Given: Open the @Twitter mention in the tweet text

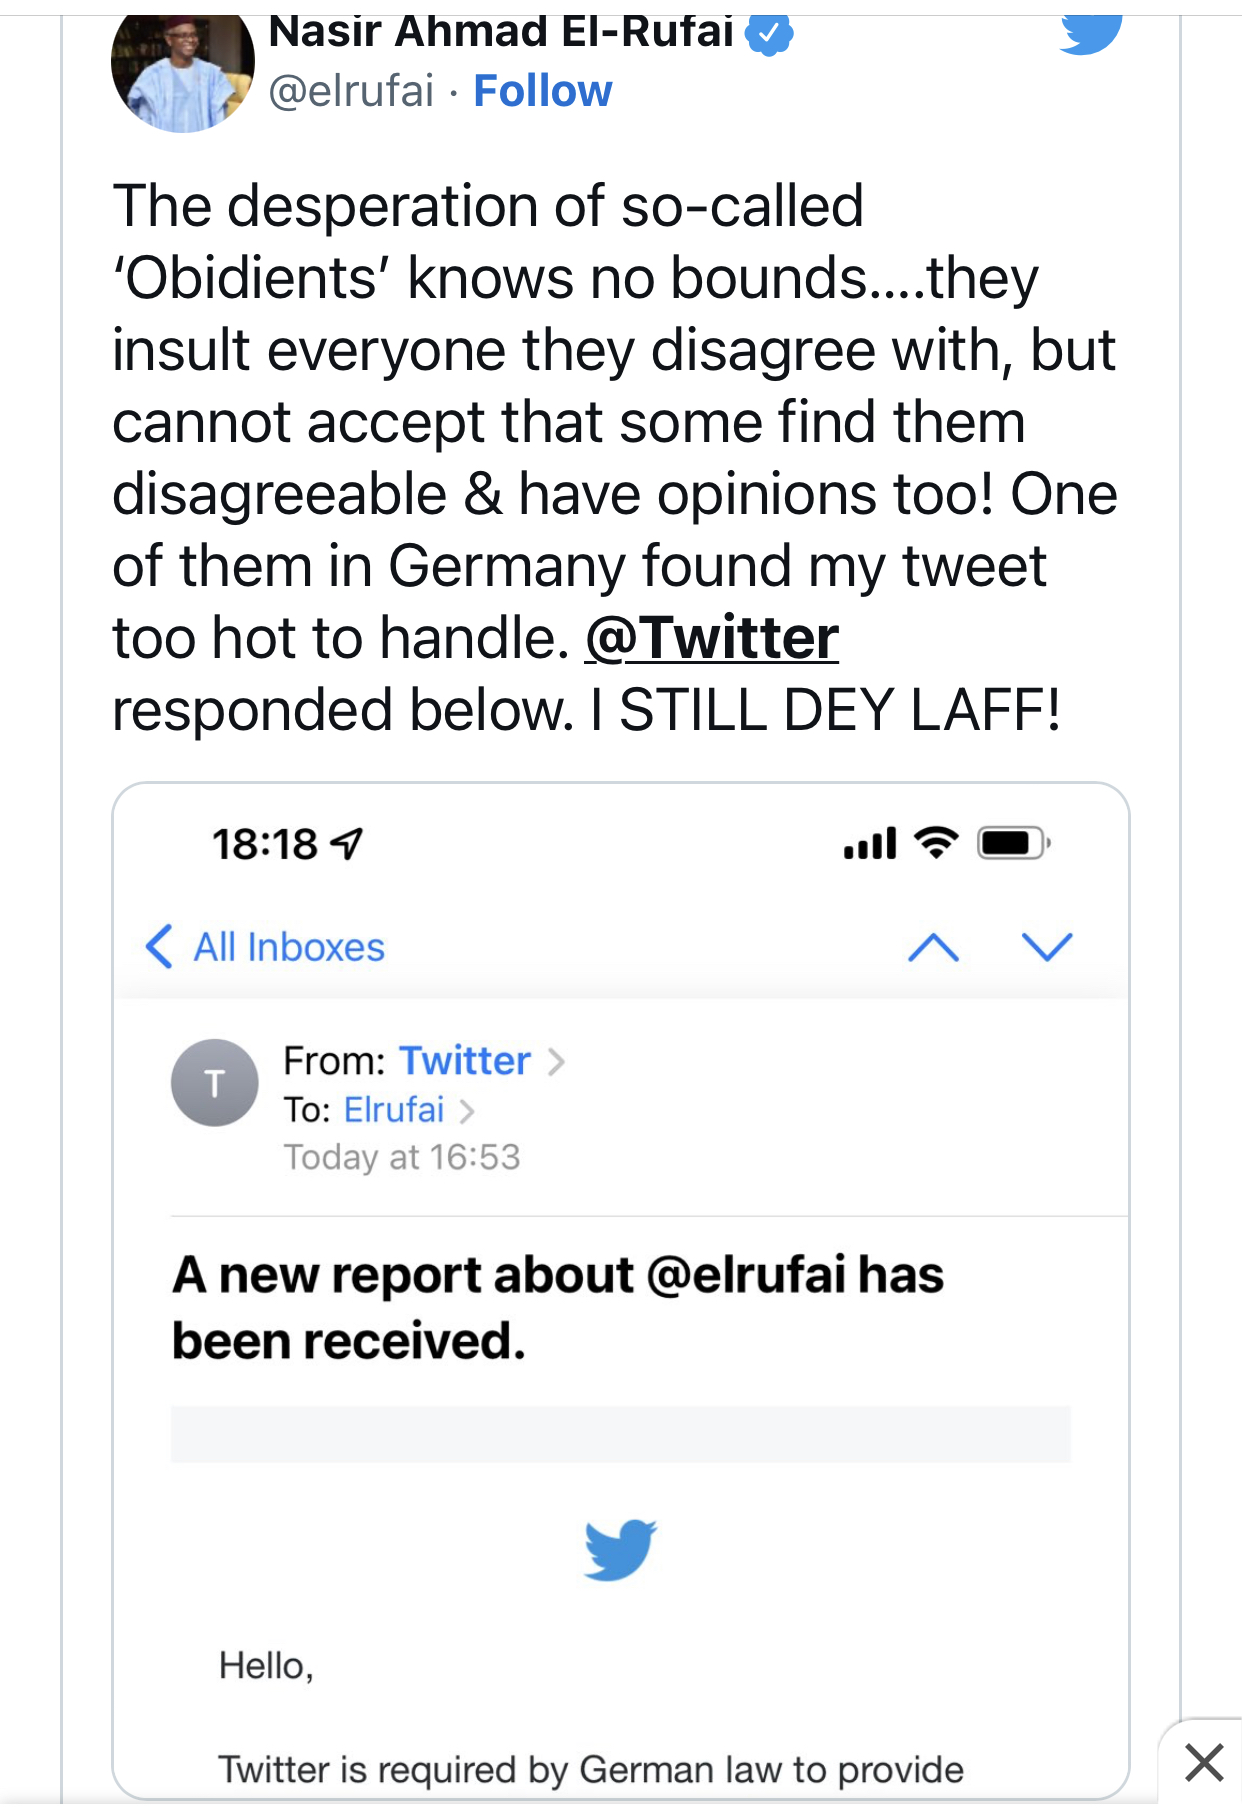Looking at the screenshot, I should coord(712,638).
